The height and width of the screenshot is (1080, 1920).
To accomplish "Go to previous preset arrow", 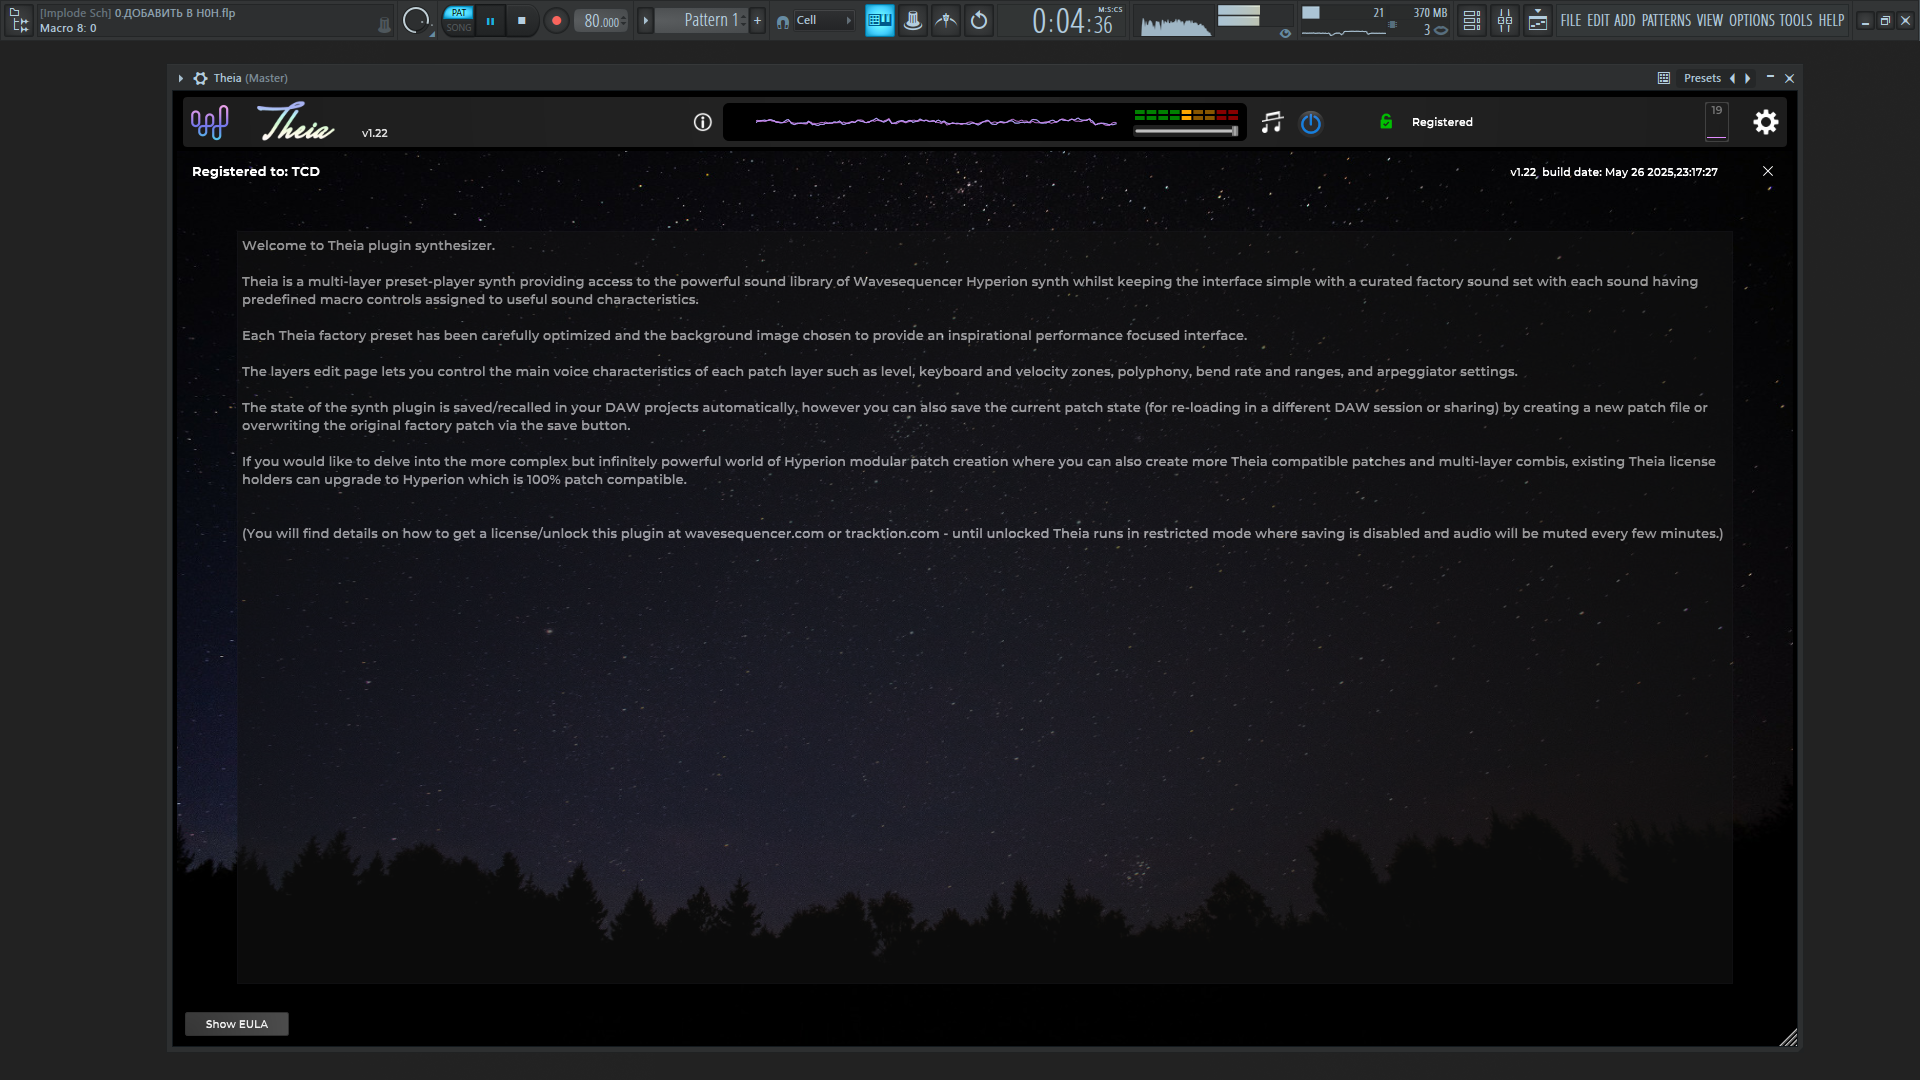I will (x=1732, y=78).
